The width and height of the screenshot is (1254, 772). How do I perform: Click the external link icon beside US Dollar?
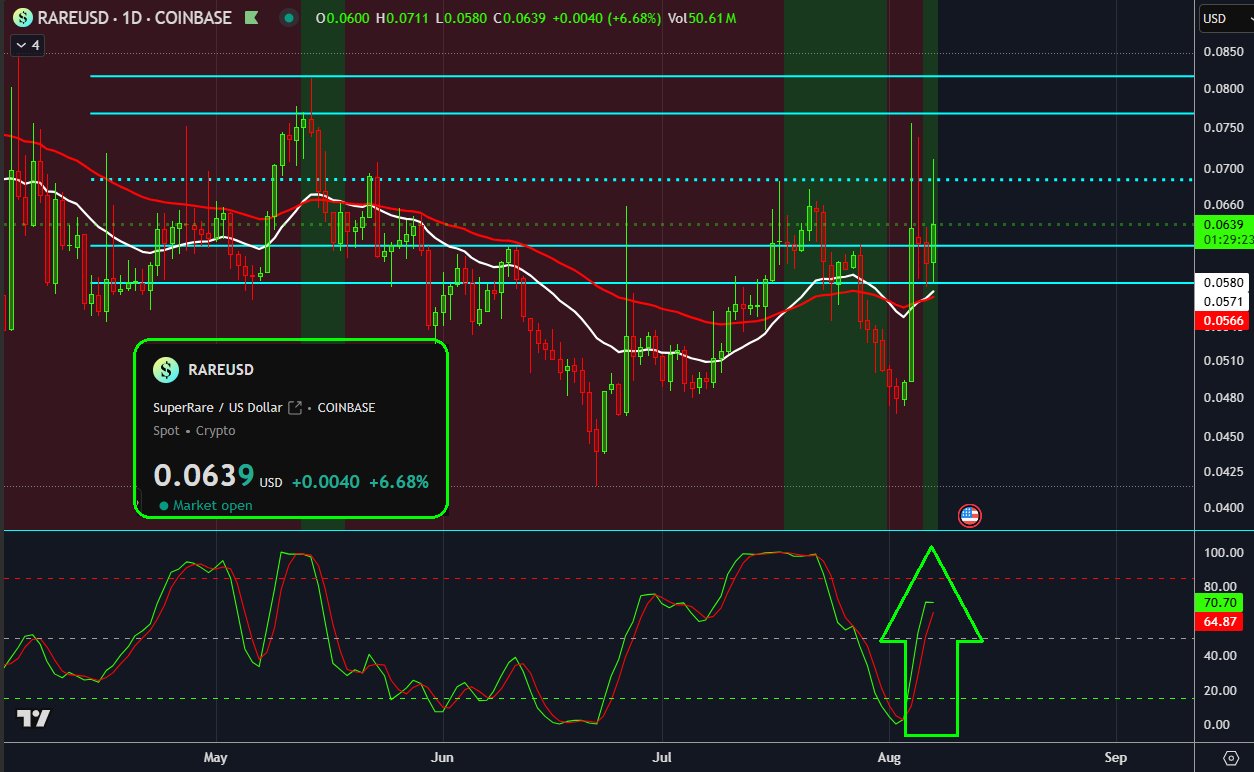coord(294,408)
